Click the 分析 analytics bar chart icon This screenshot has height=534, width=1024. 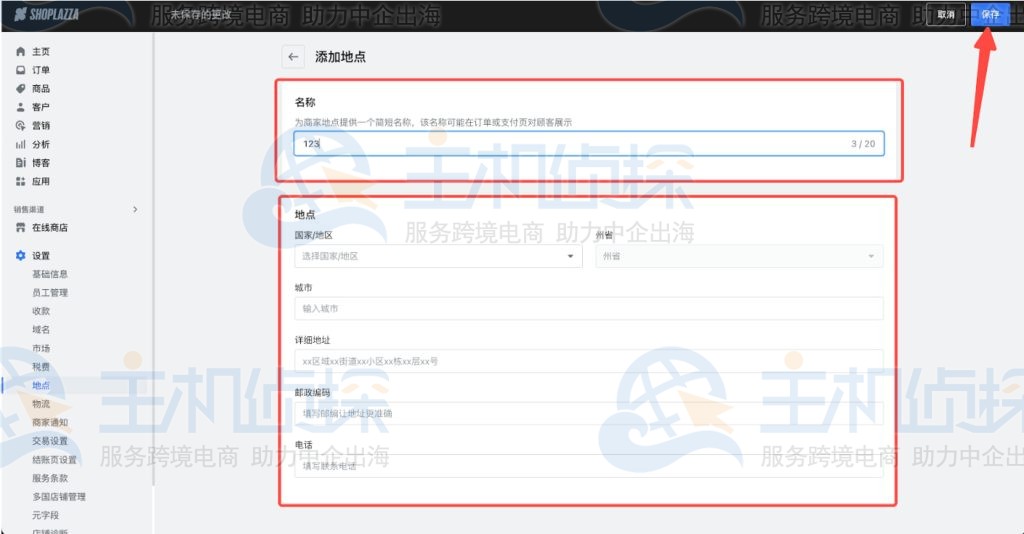click(20, 144)
